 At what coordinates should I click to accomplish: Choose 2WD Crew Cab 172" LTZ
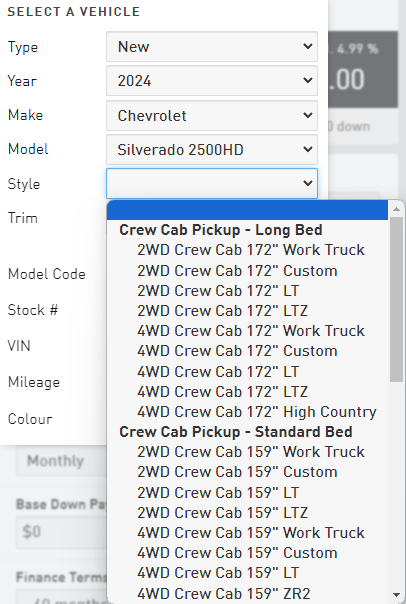pyautogui.click(x=247, y=311)
